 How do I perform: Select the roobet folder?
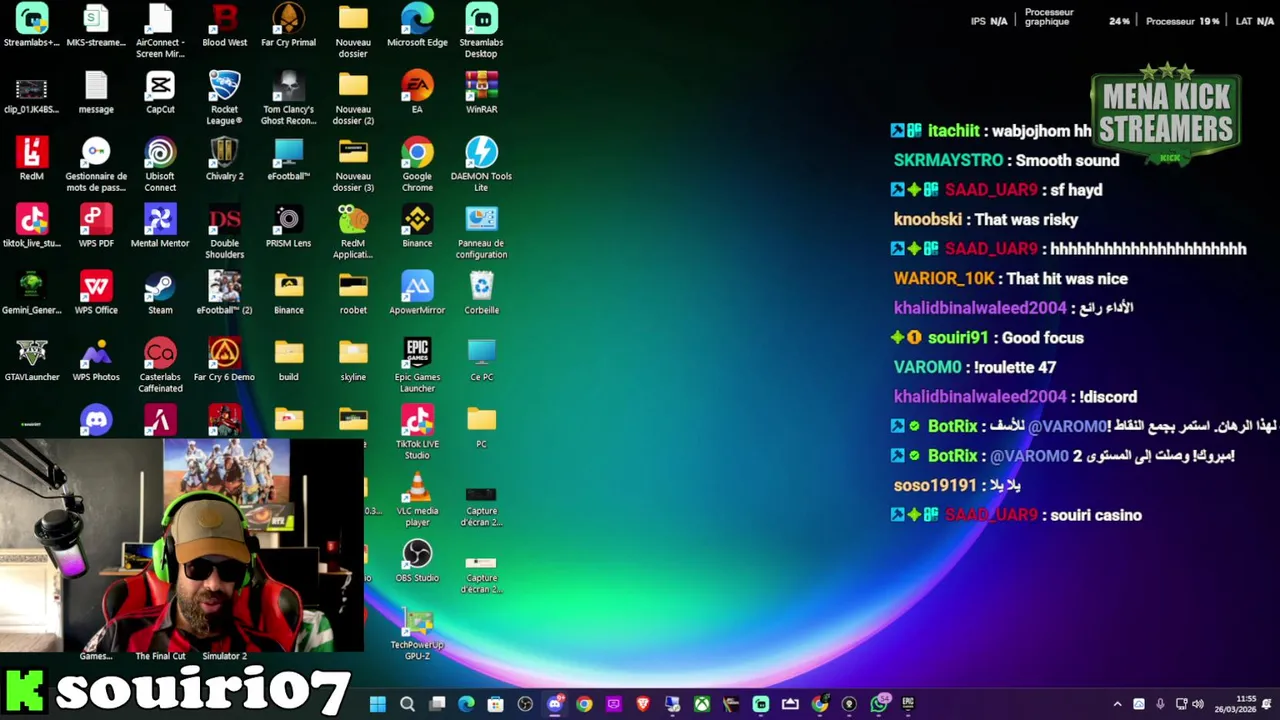[353, 294]
